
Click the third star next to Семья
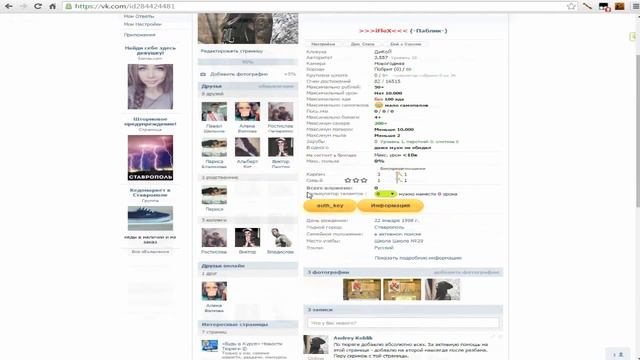[364, 180]
